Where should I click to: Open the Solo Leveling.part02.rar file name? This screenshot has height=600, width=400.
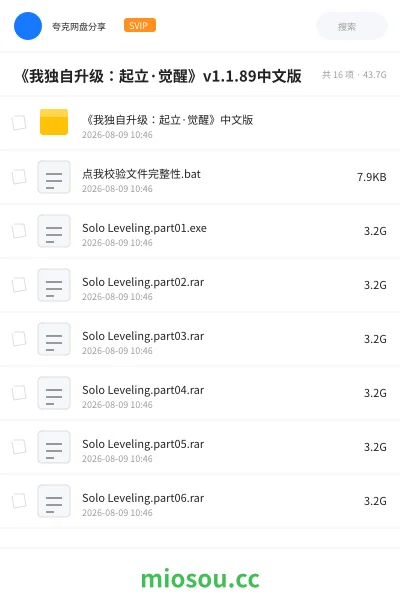[143, 282]
